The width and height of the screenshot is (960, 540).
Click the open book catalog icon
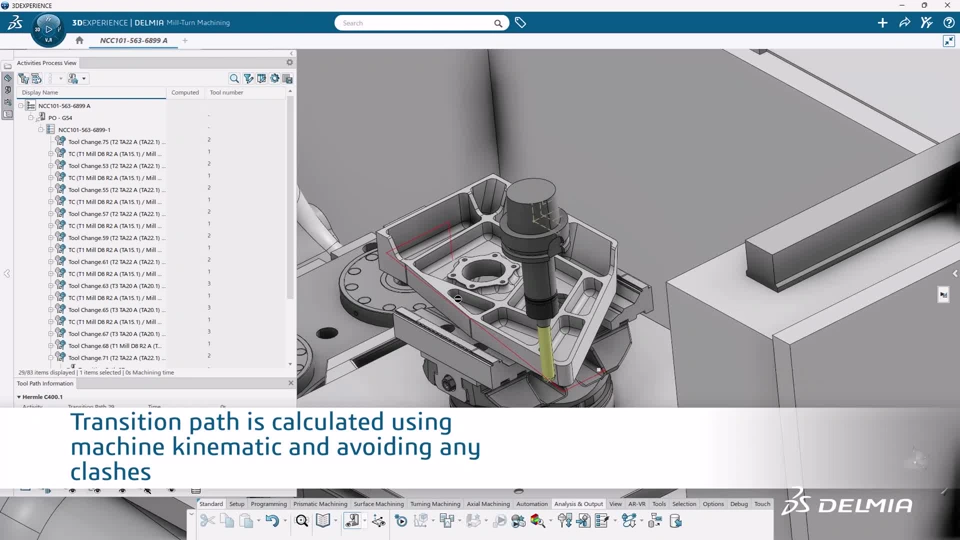pyautogui.click(x=323, y=521)
